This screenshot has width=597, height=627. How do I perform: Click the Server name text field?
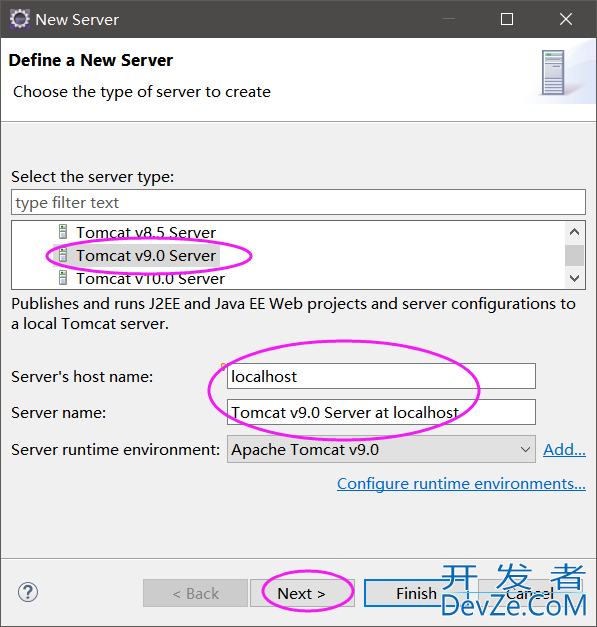tap(381, 412)
